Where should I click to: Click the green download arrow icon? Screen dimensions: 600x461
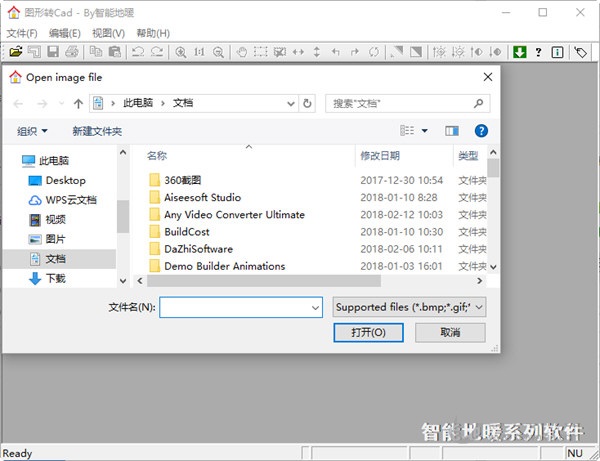(519, 52)
